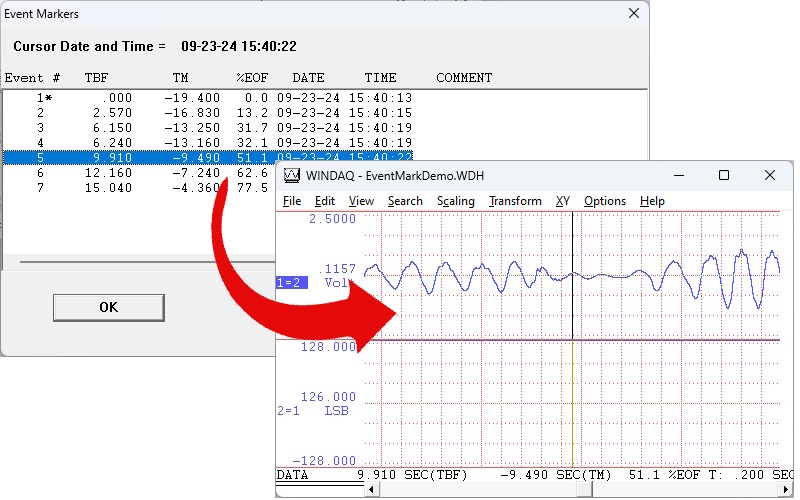
Task: Click the TIME column header
Action: point(380,78)
